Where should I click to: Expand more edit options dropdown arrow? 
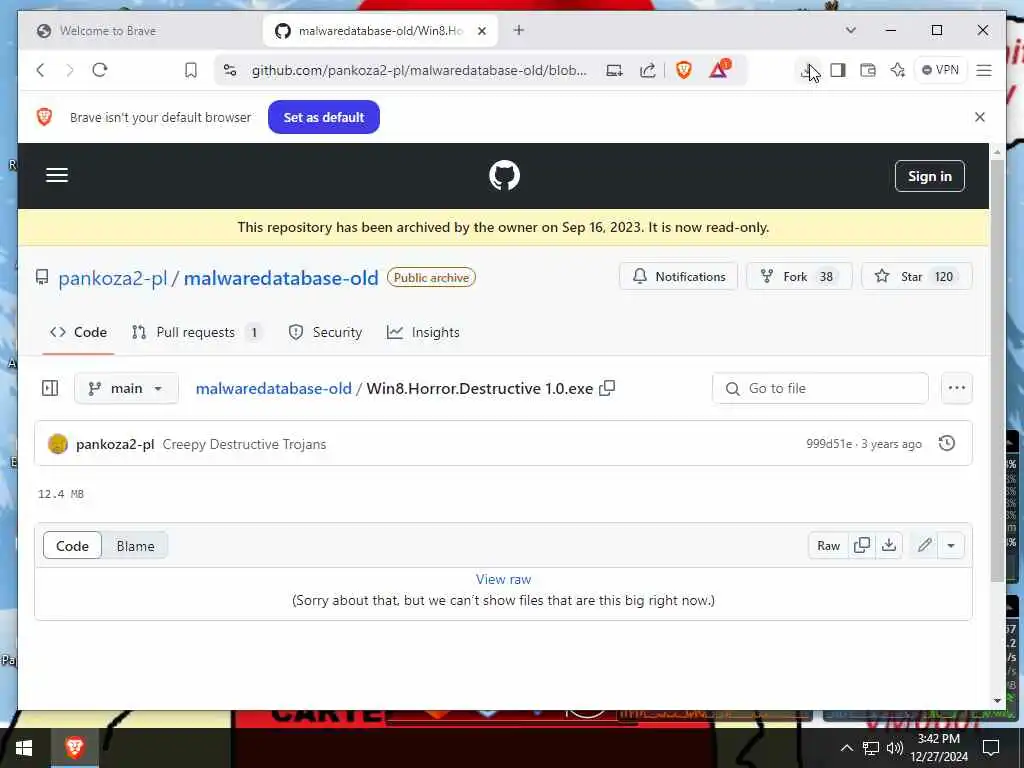coord(951,545)
